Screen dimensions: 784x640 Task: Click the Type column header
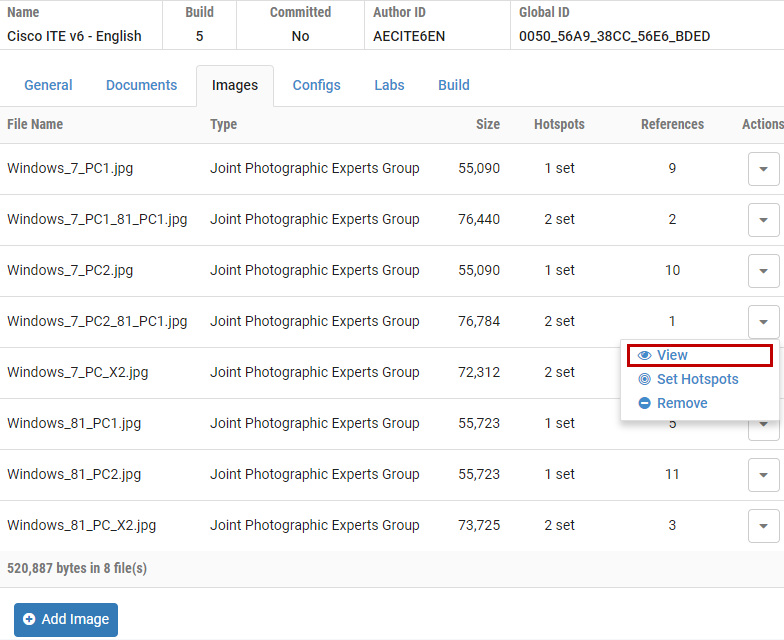coord(224,124)
